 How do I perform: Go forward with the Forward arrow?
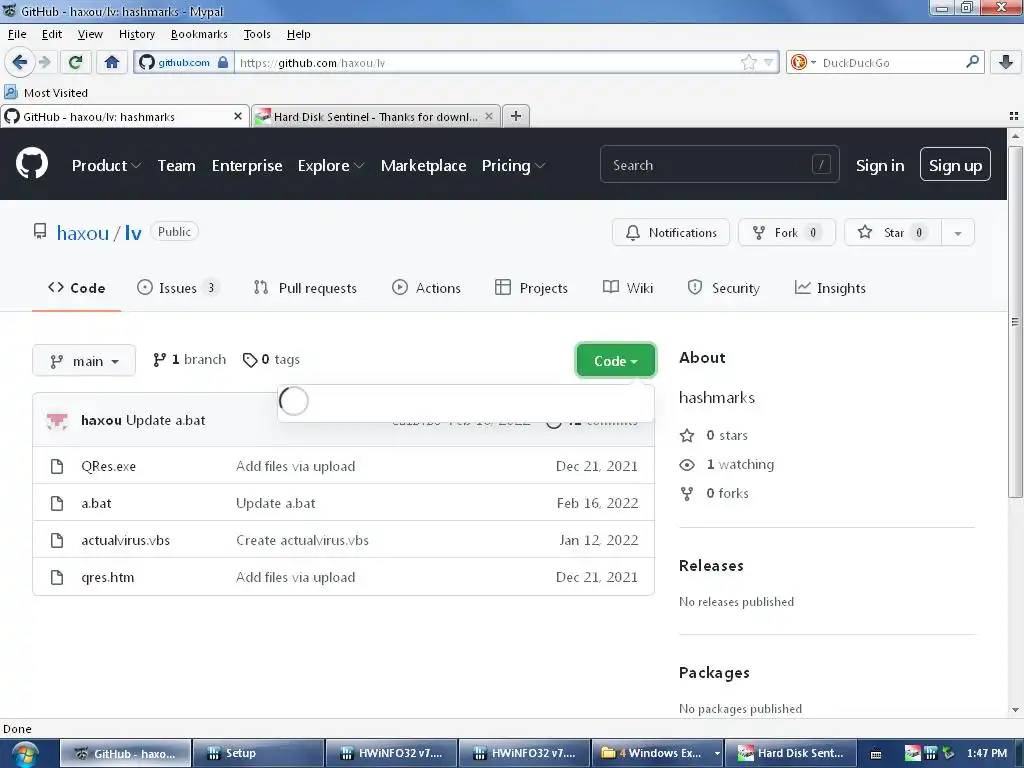pyautogui.click(x=44, y=63)
